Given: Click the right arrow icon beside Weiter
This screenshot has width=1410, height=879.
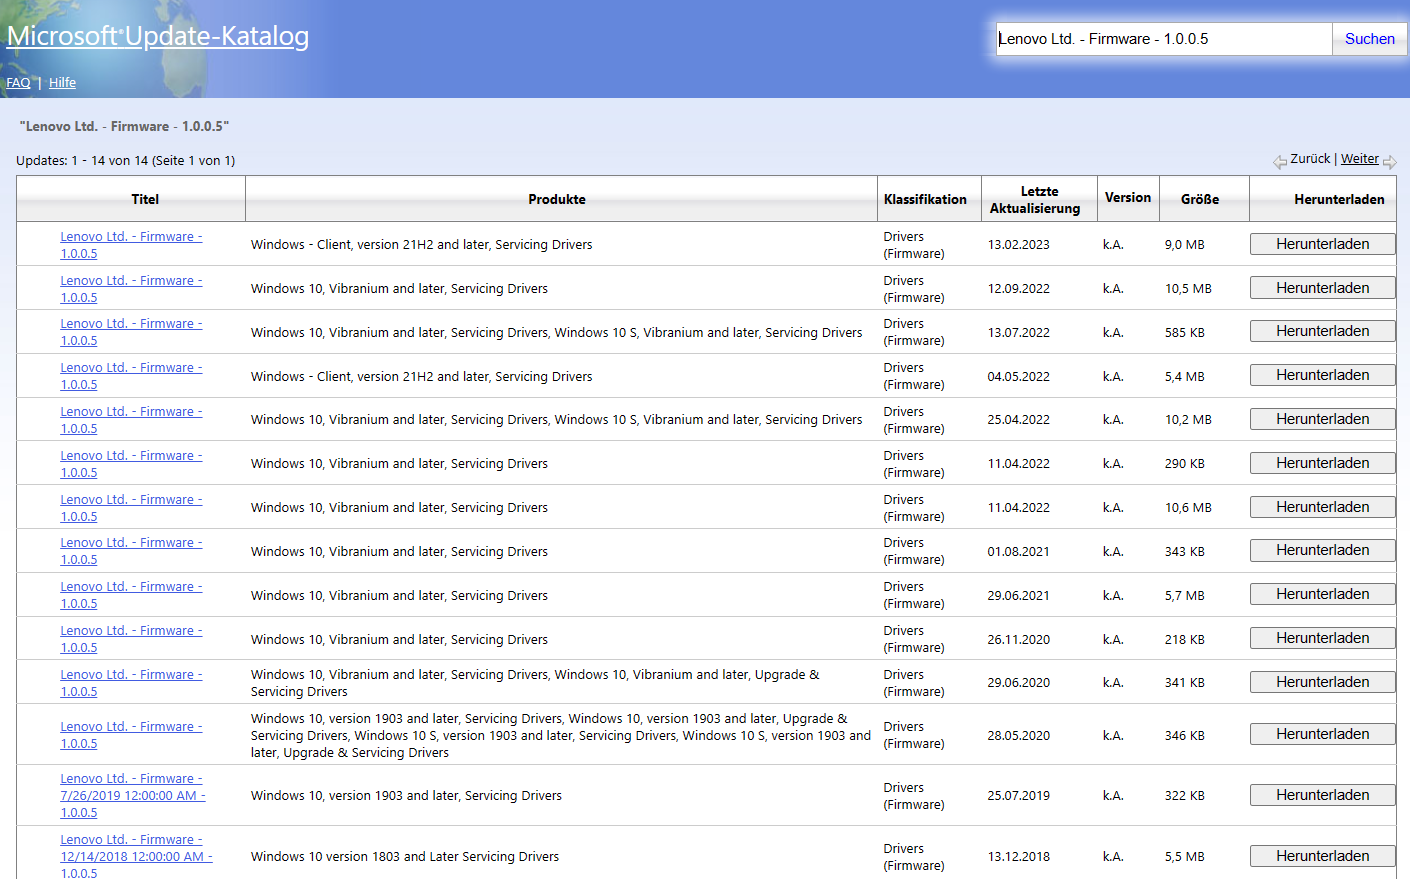Looking at the screenshot, I should tap(1389, 162).
